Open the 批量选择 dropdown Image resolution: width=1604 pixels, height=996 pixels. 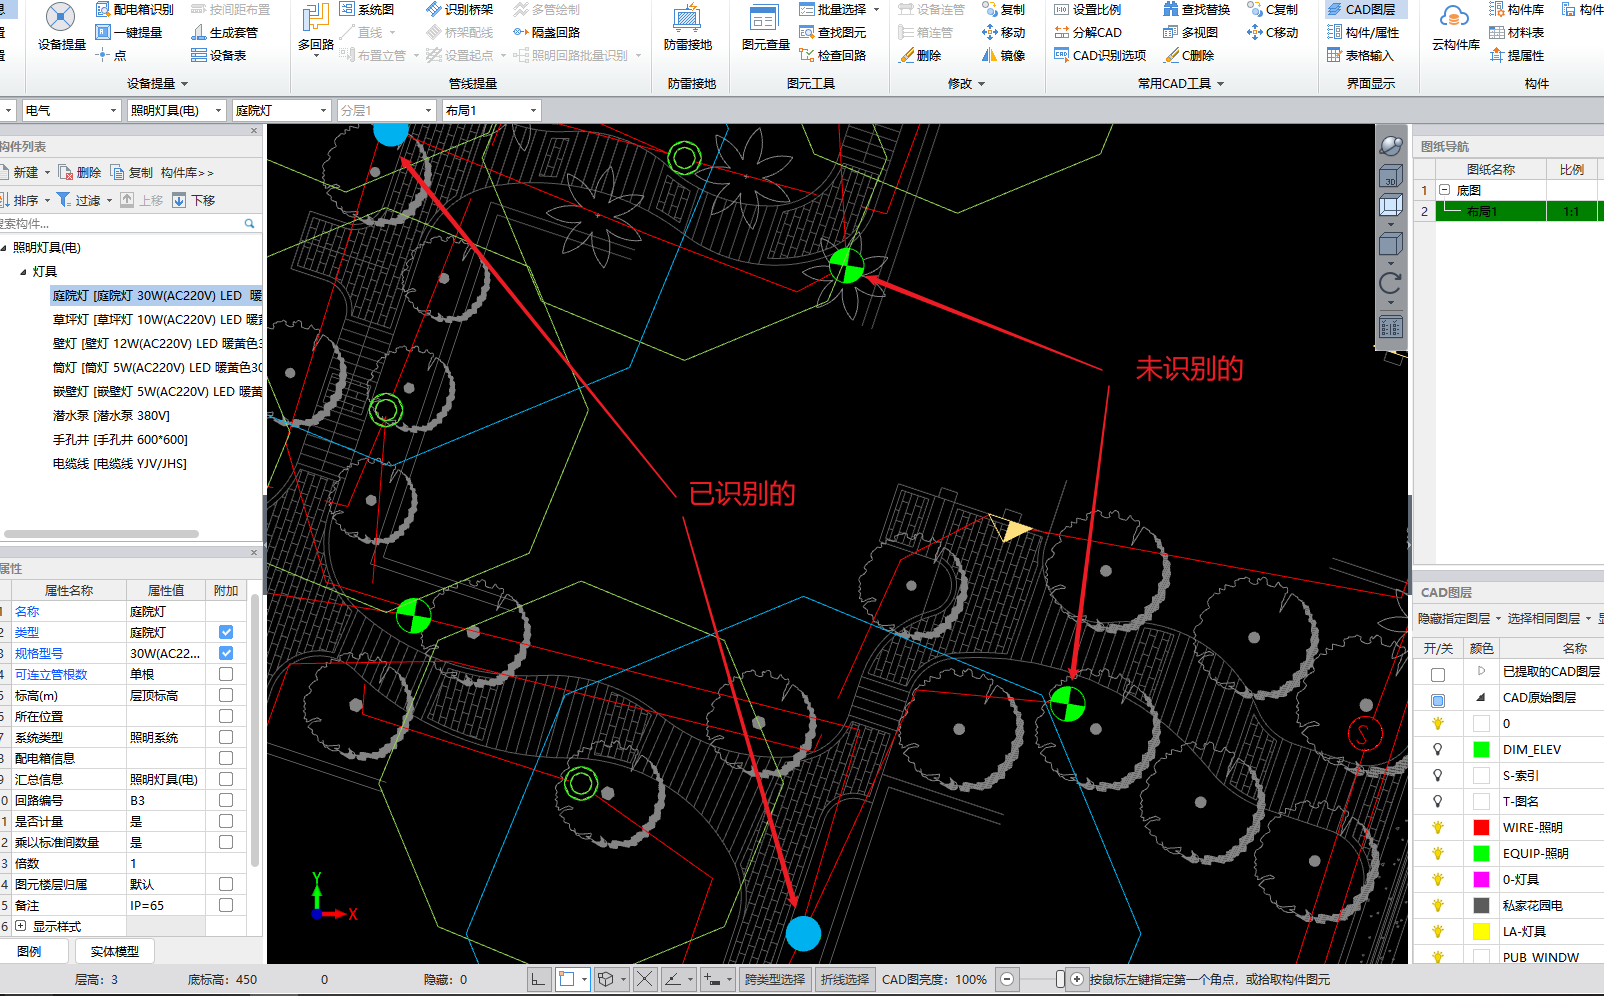[876, 10]
